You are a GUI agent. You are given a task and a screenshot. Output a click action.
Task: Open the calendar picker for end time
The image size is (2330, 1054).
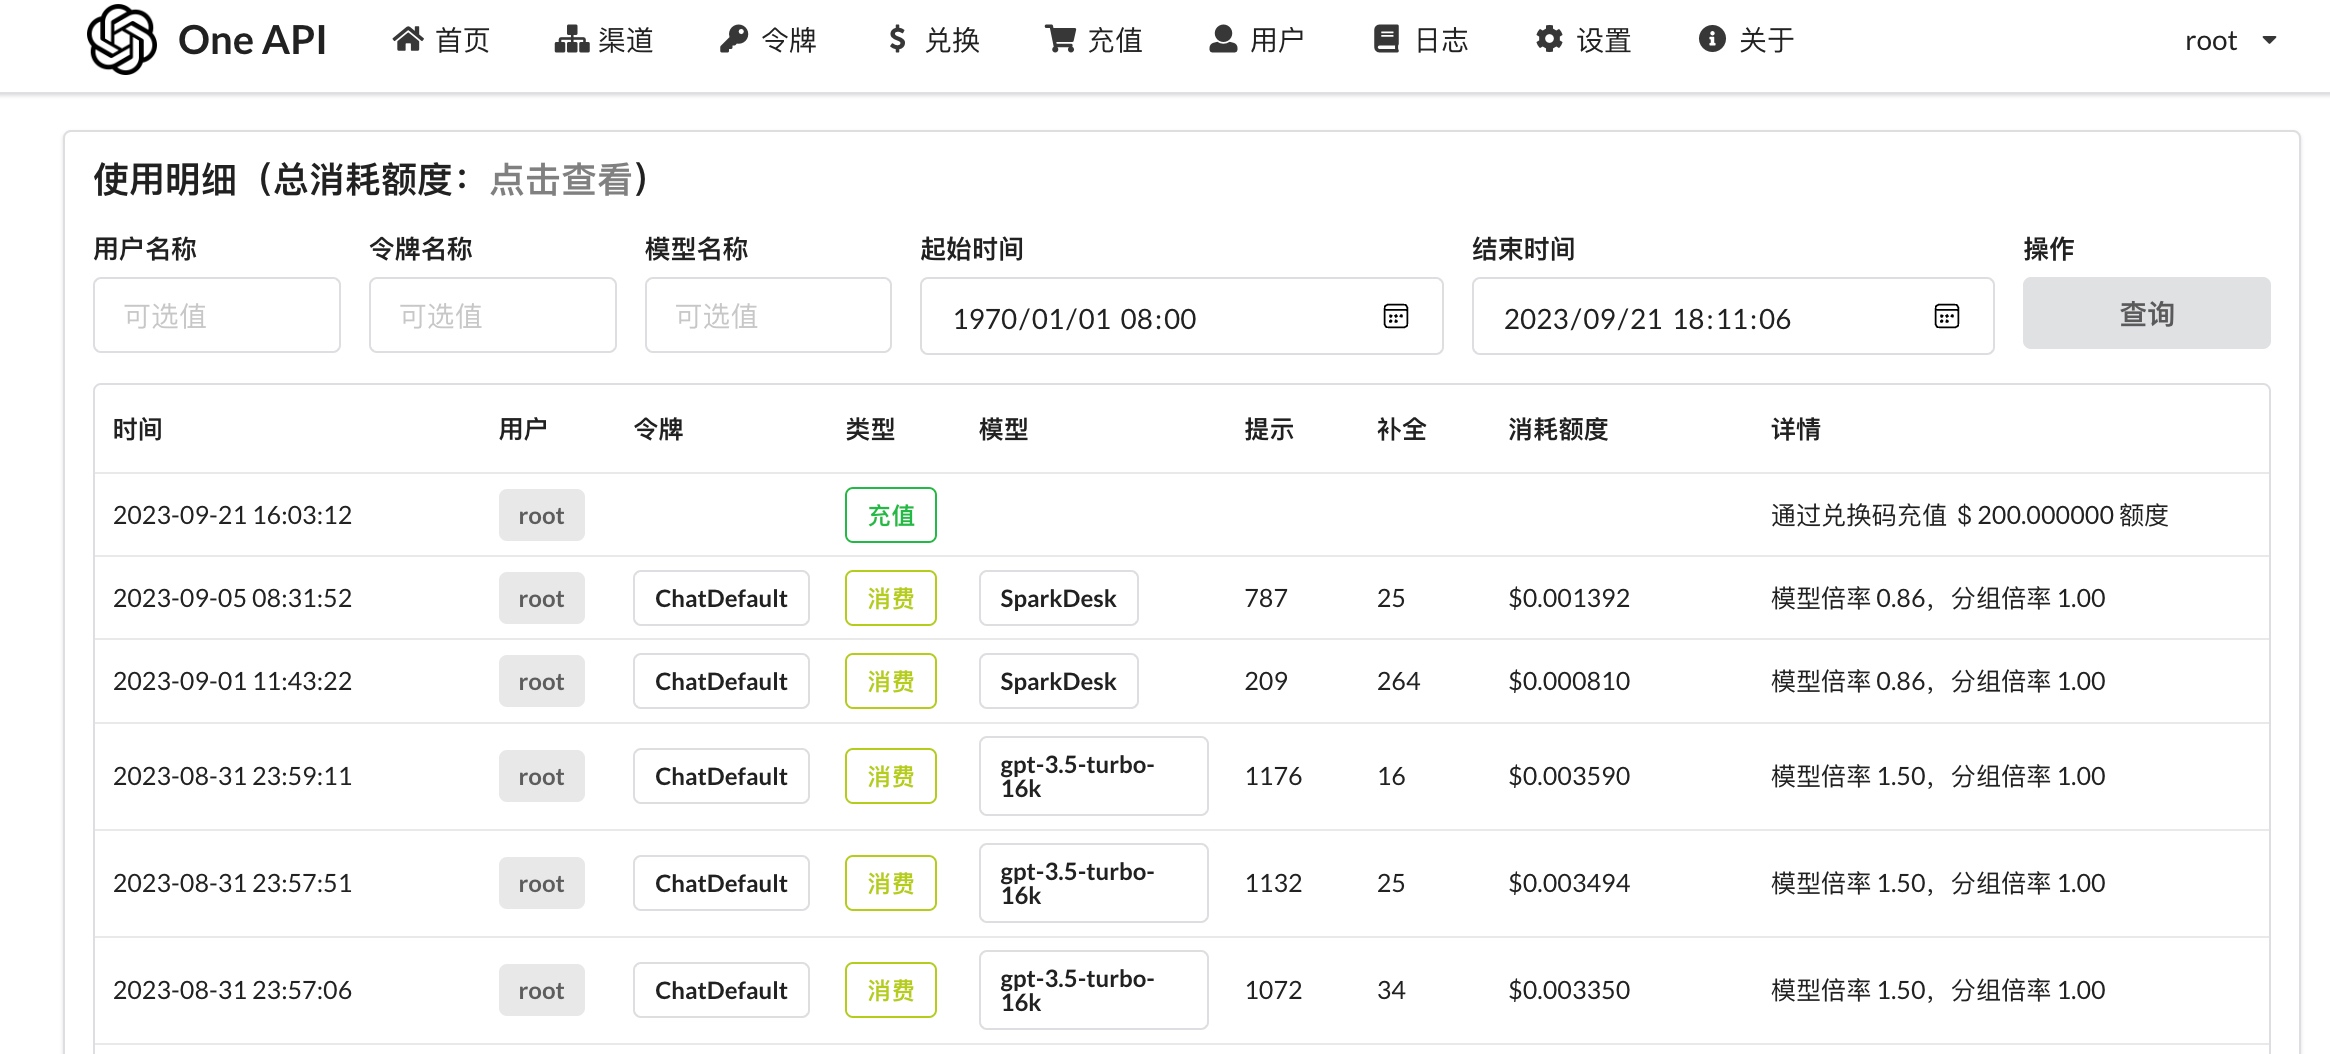pyautogui.click(x=1946, y=317)
